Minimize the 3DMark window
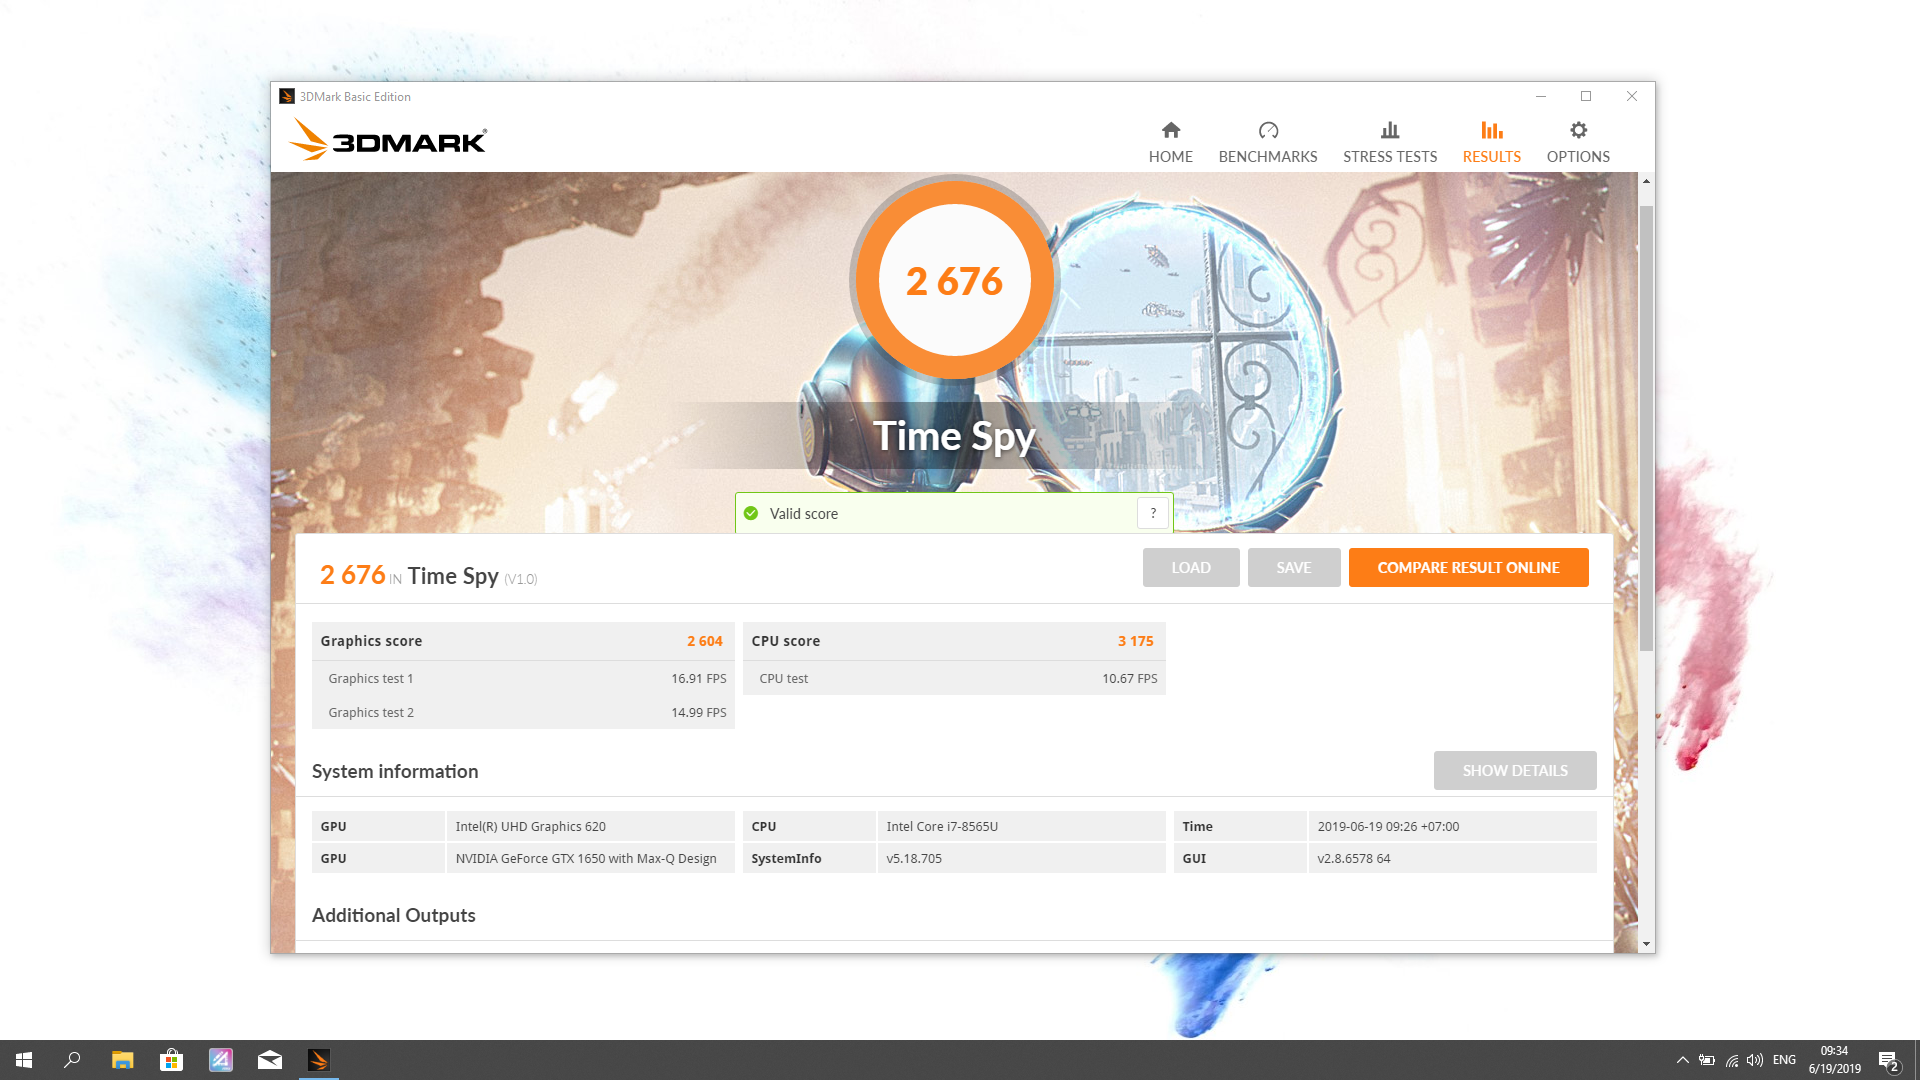The height and width of the screenshot is (1080, 1920). point(1540,96)
